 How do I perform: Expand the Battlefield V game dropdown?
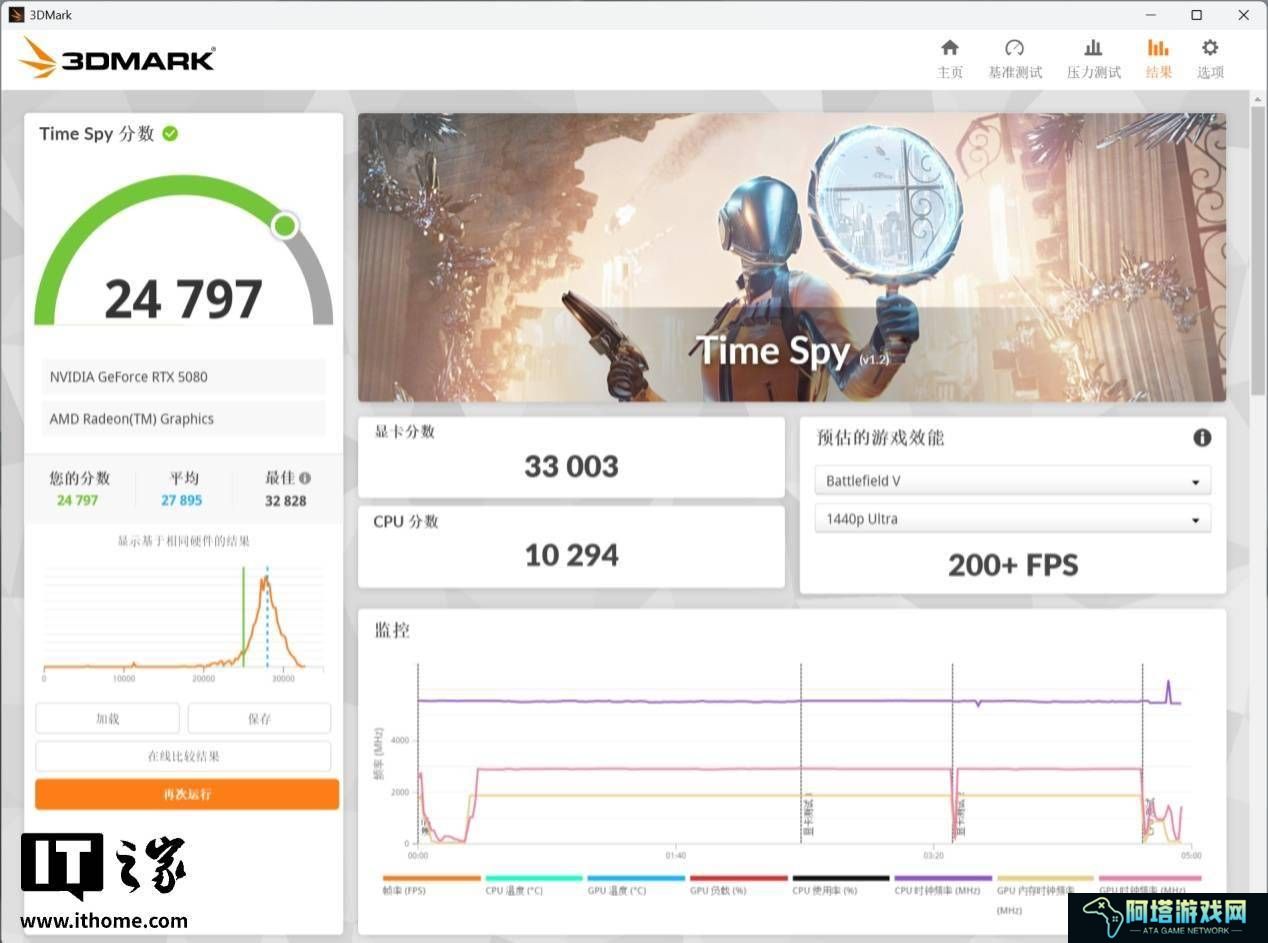pyautogui.click(x=1013, y=480)
